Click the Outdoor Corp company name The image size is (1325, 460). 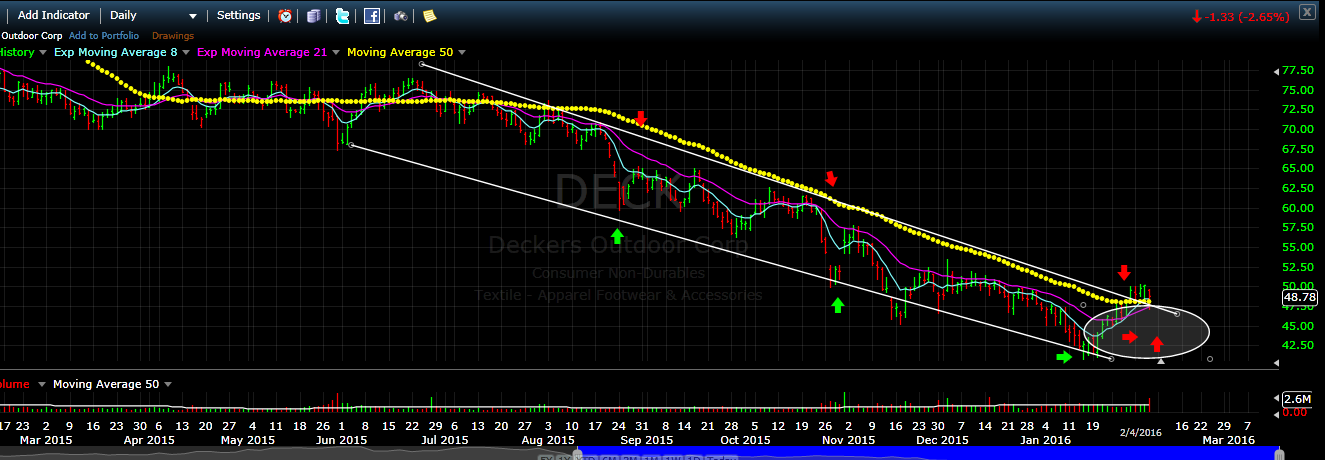[31, 35]
